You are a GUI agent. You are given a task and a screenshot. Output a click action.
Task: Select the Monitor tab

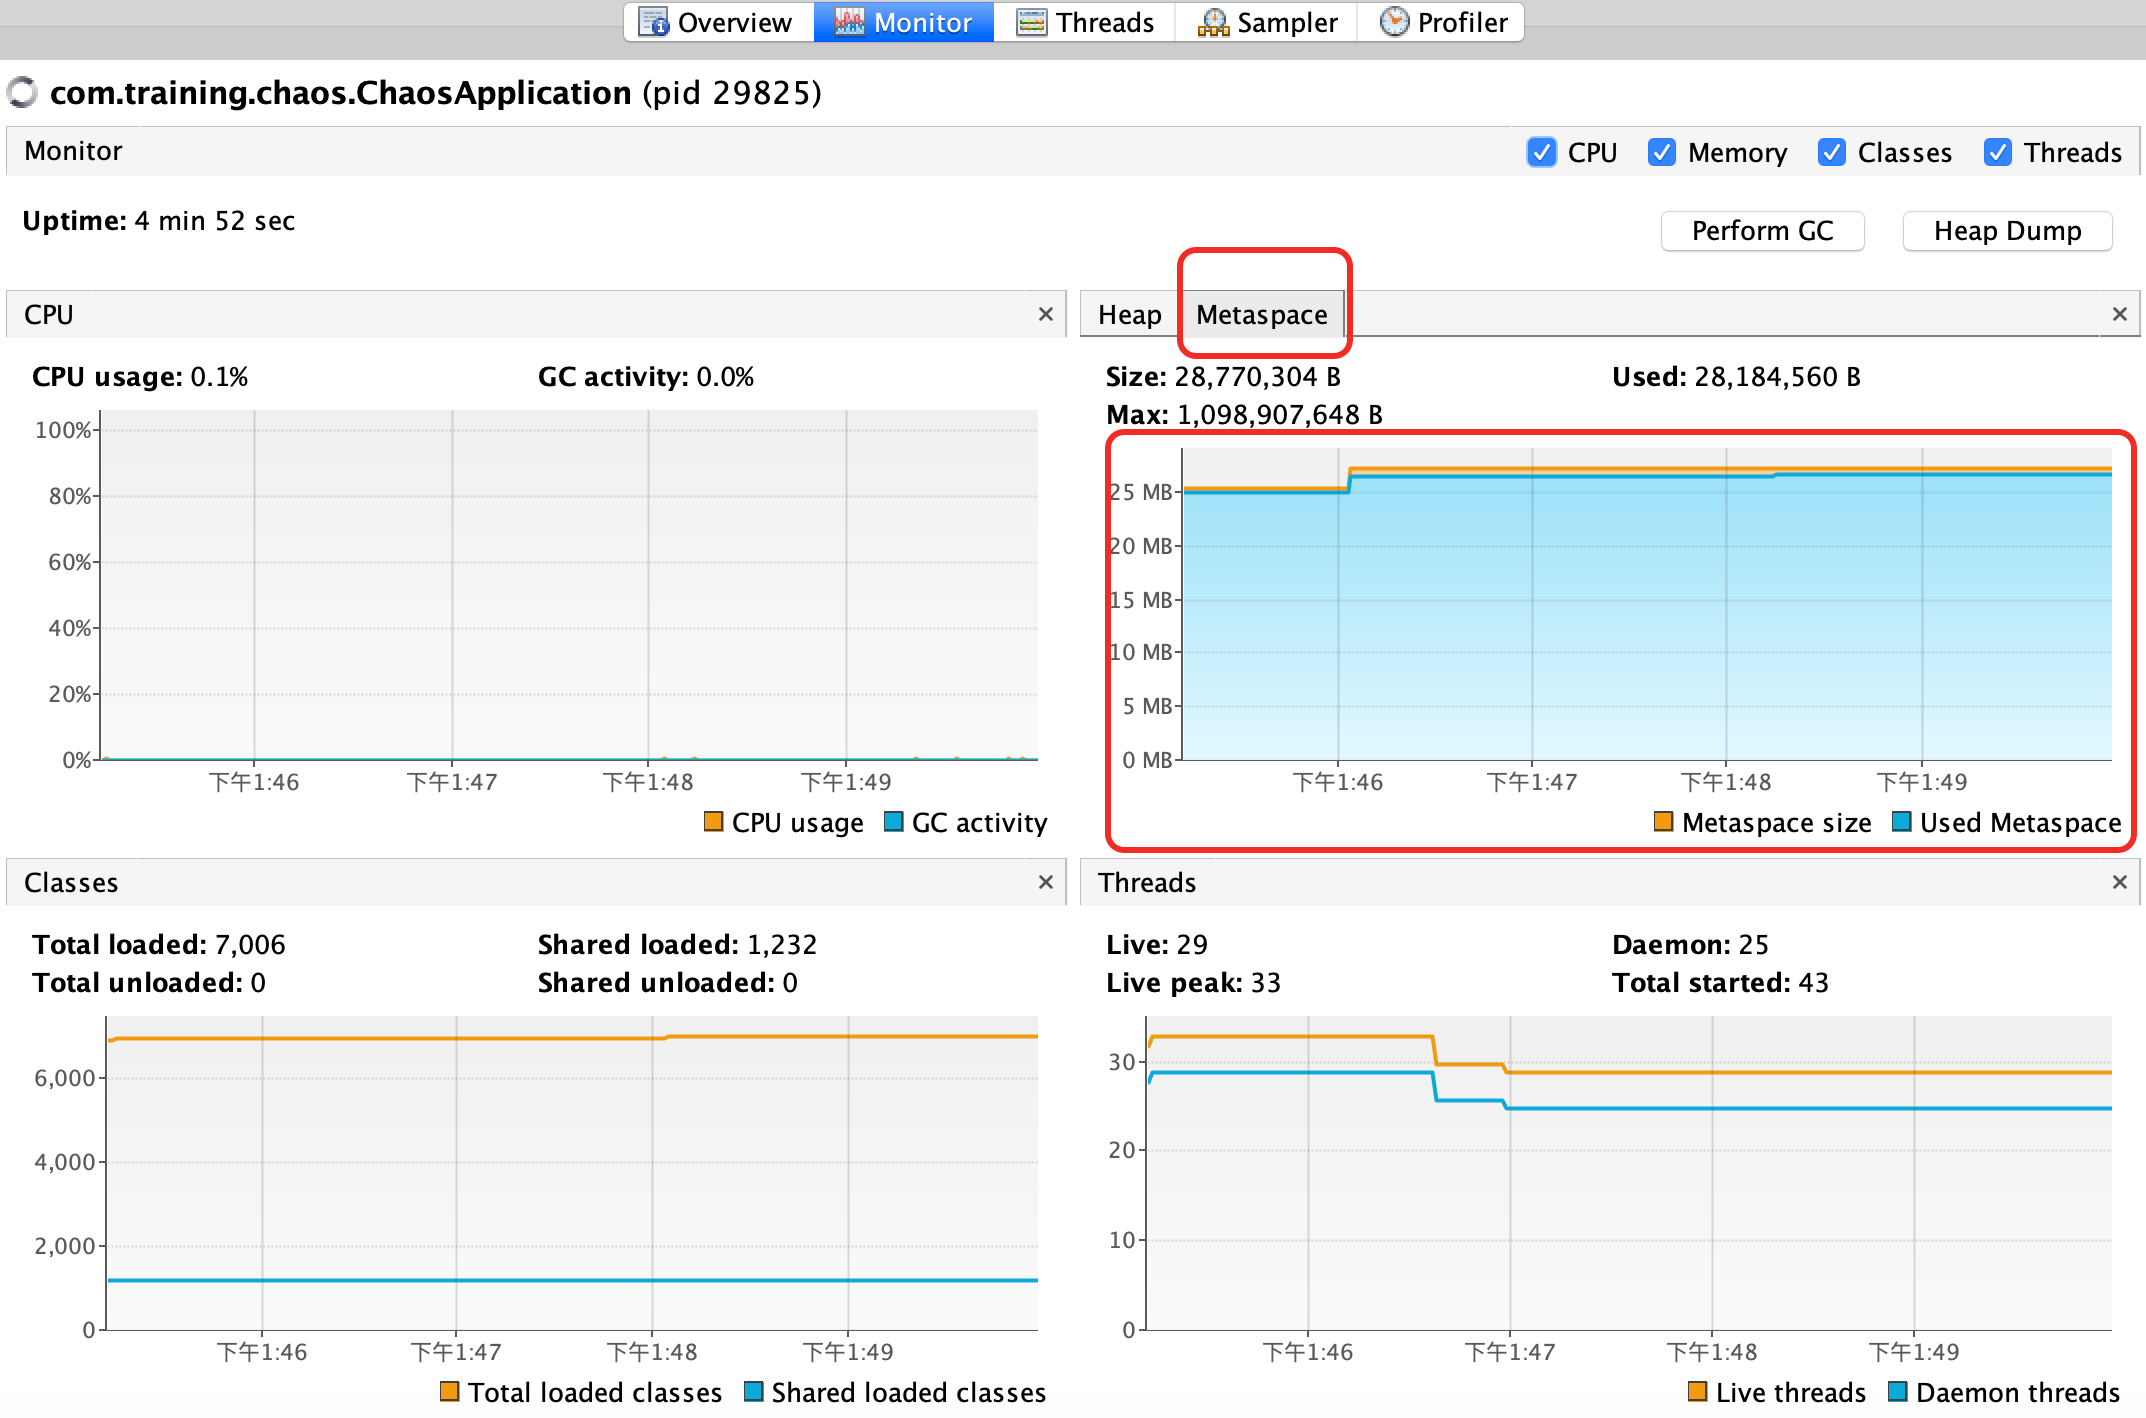pyautogui.click(x=904, y=22)
